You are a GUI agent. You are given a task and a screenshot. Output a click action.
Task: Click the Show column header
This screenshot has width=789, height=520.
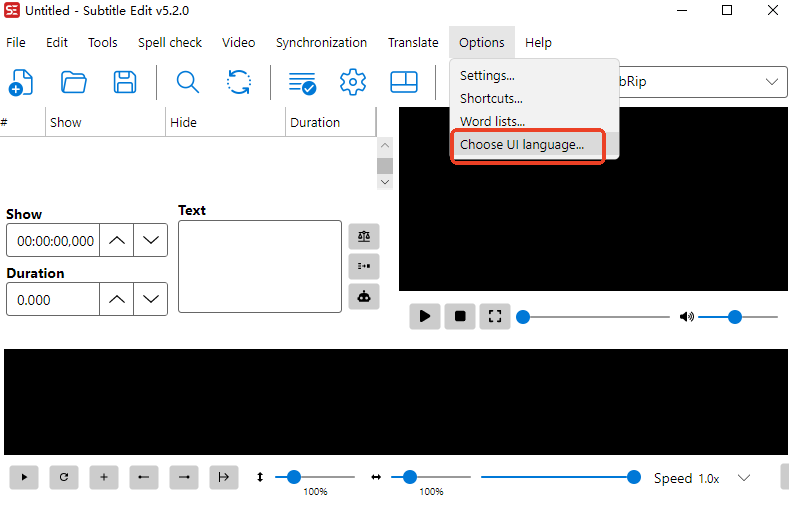[105, 122]
